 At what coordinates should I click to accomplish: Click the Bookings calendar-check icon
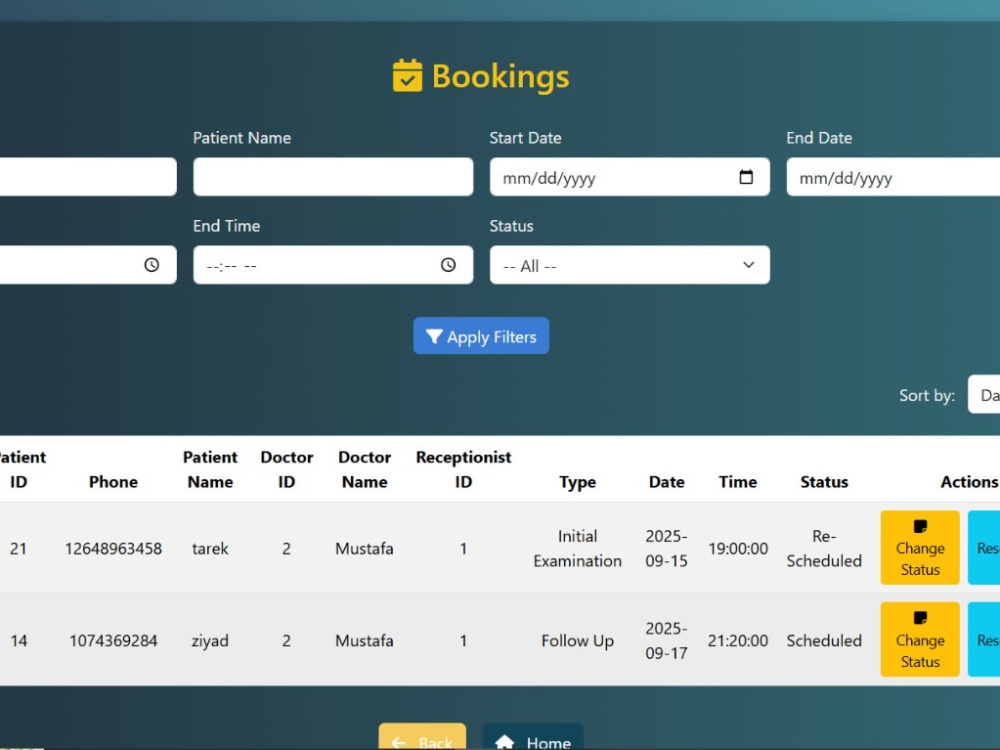(x=407, y=75)
